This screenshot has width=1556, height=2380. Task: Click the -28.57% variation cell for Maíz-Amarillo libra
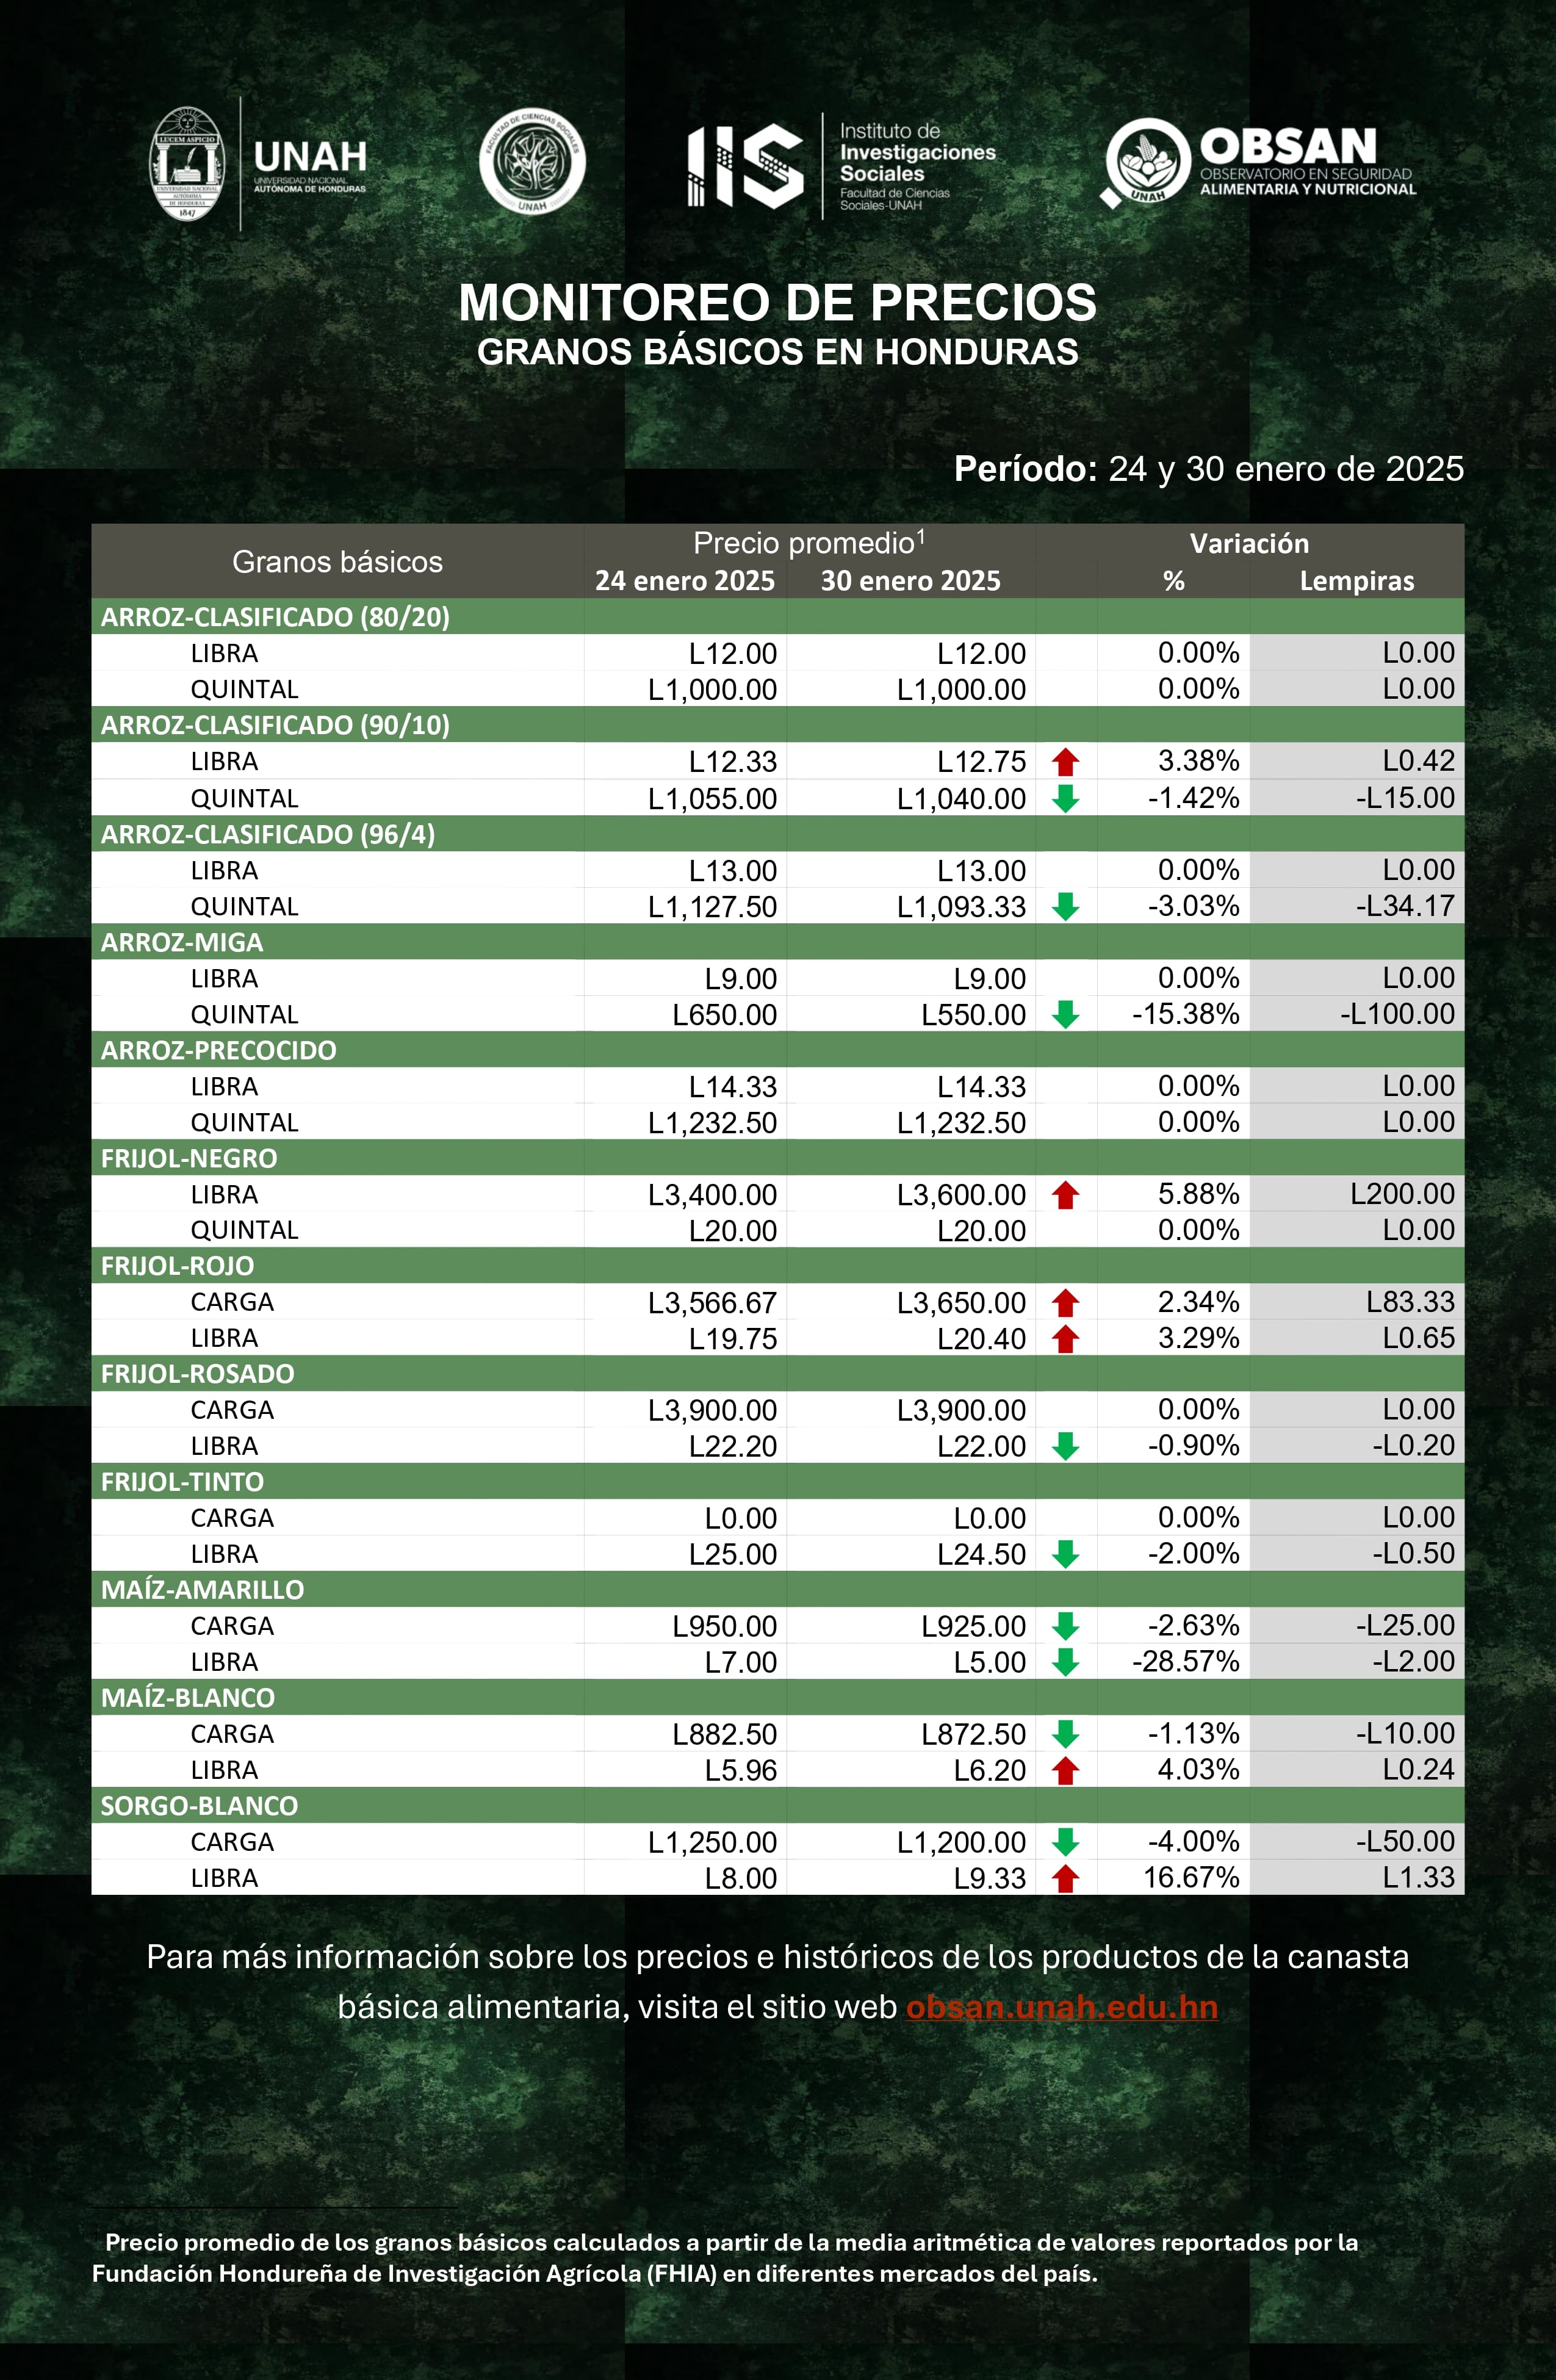tap(1185, 1662)
